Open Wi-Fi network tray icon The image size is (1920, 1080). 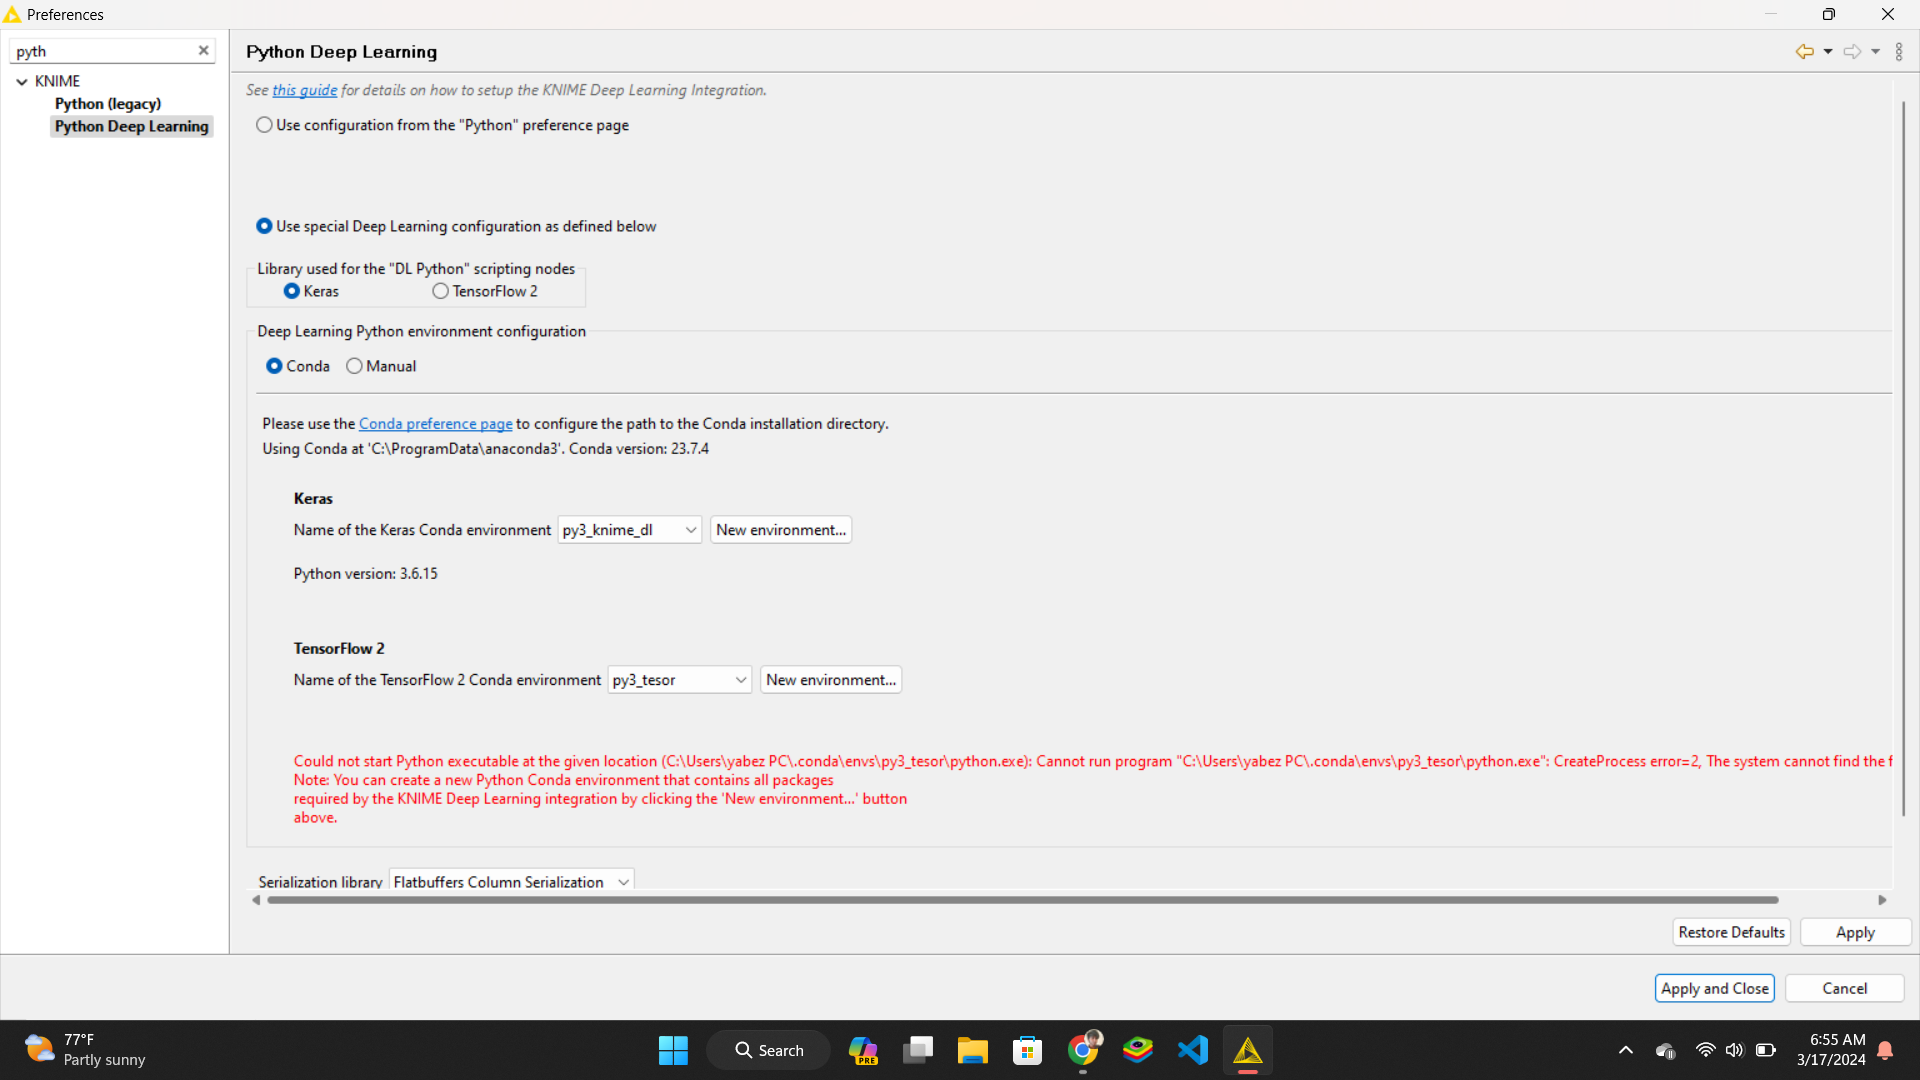[1705, 1050]
